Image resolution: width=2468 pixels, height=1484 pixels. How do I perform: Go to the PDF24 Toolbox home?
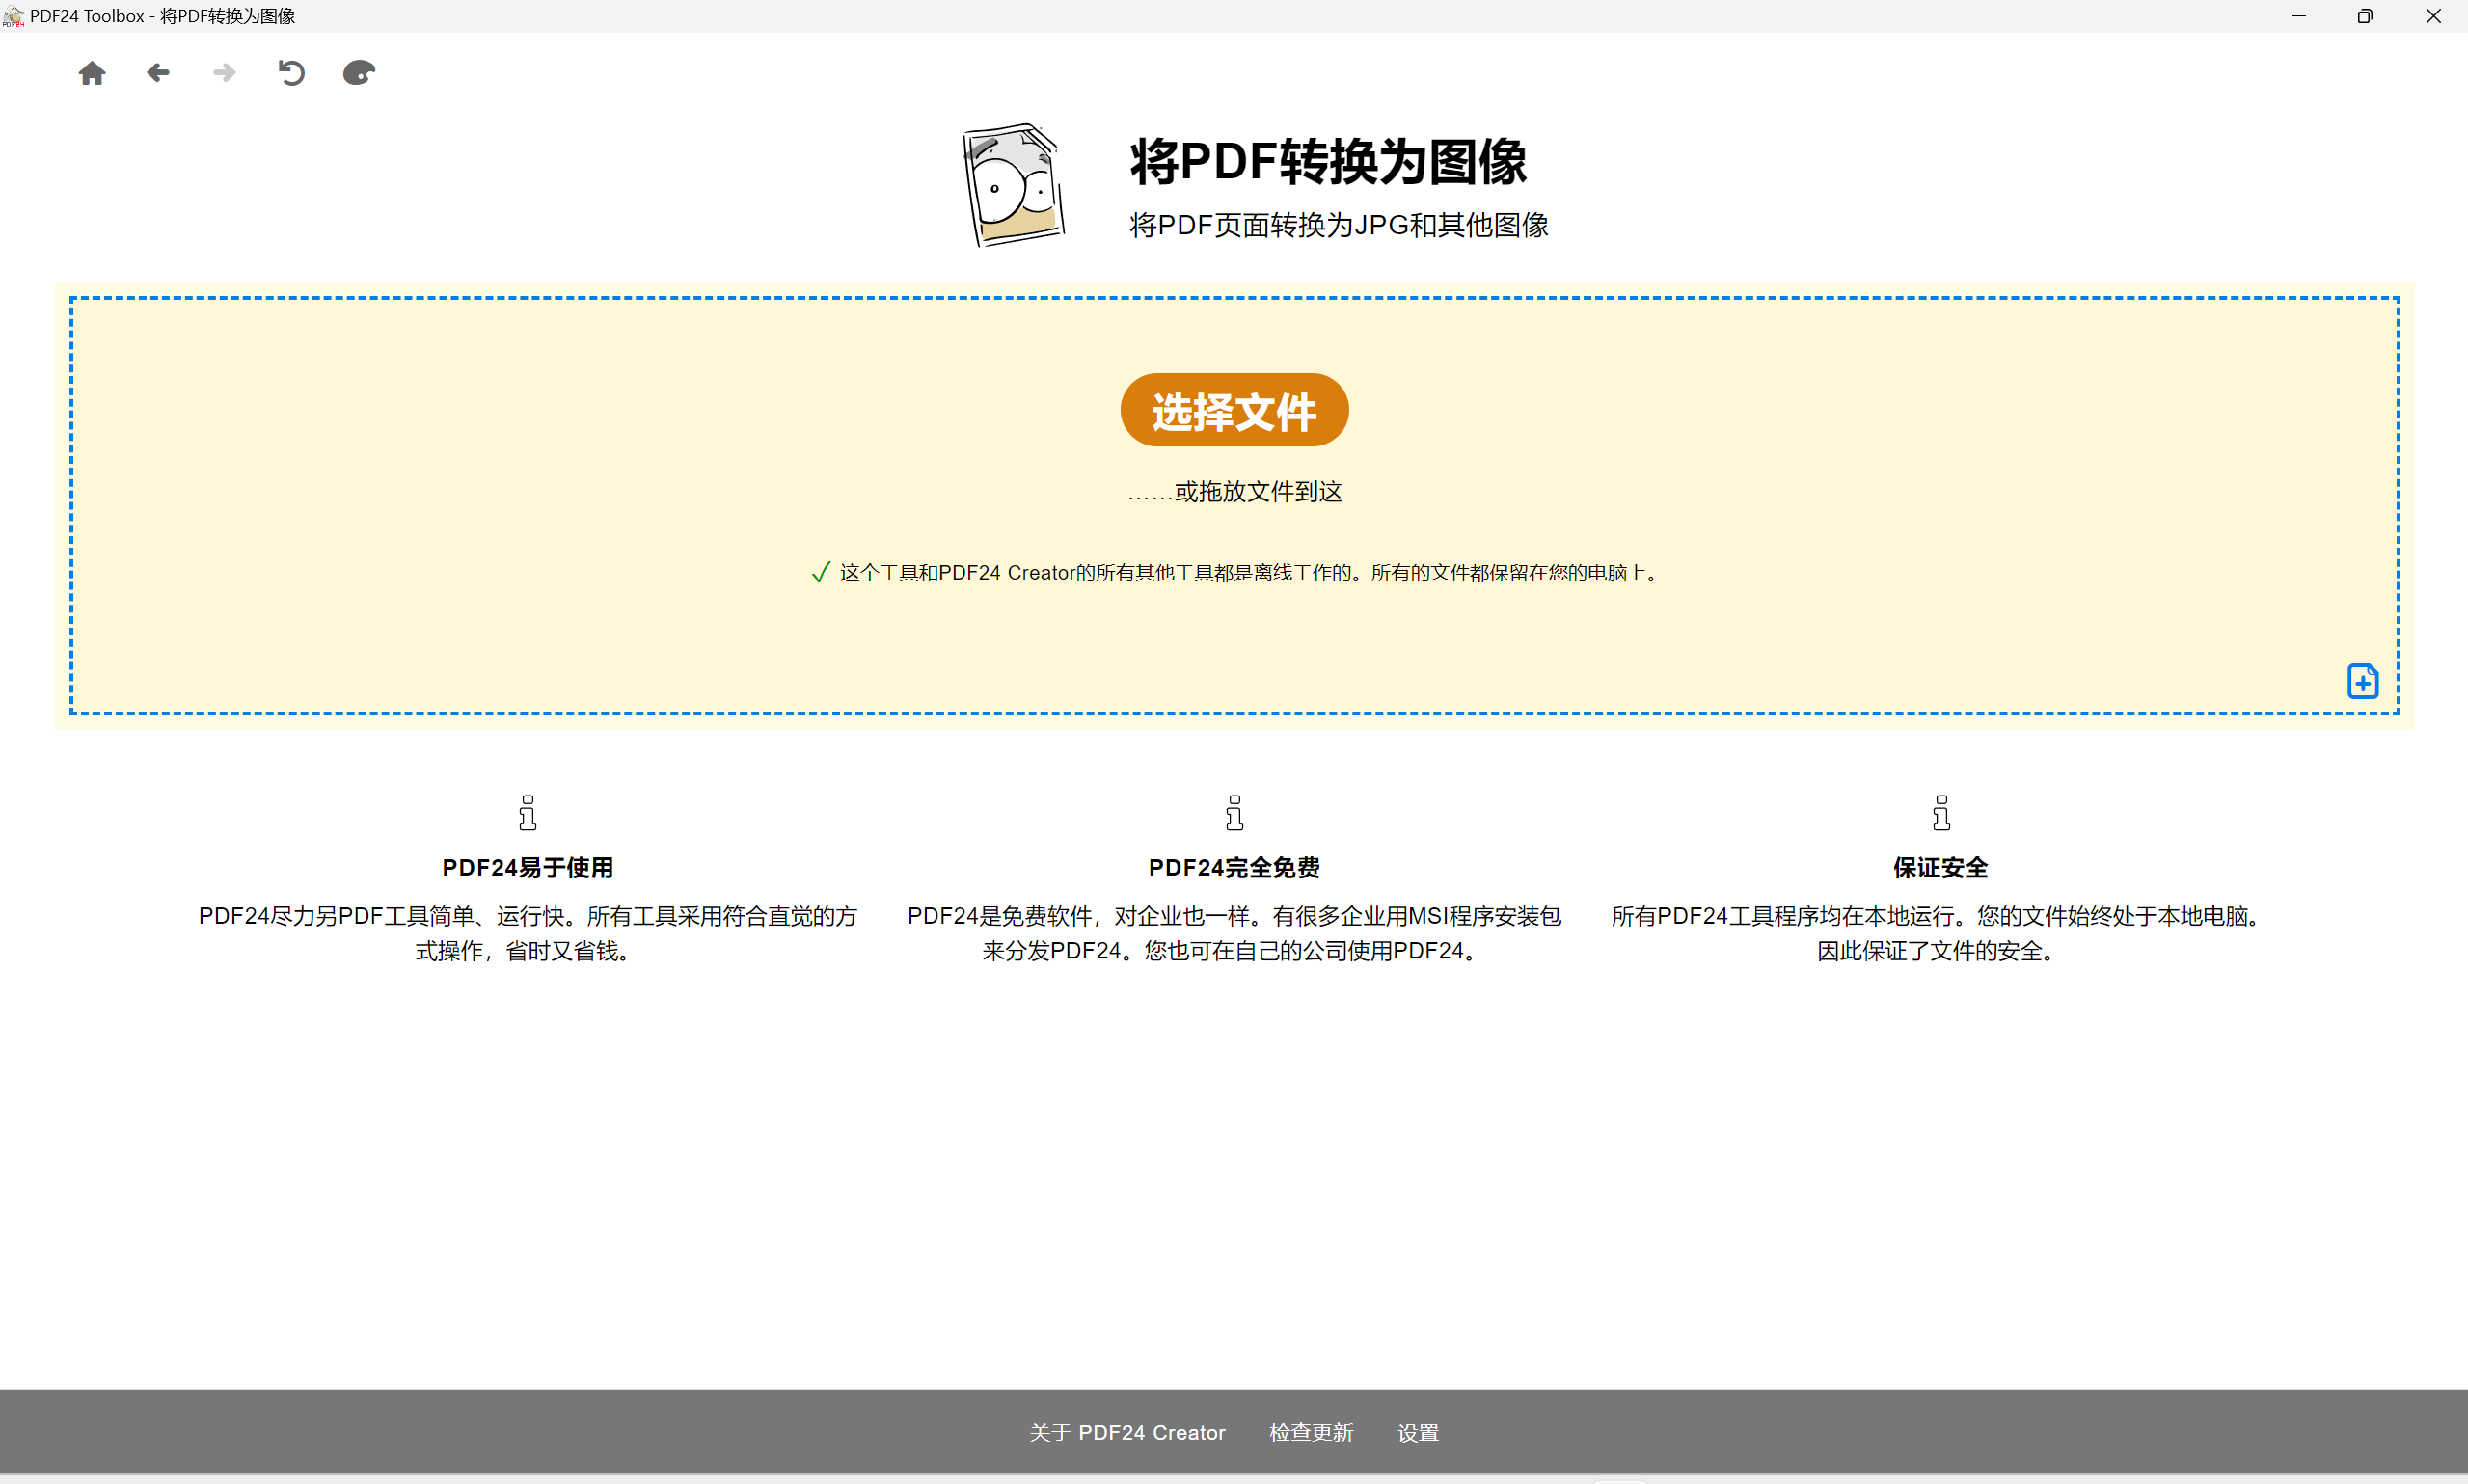coord(92,73)
